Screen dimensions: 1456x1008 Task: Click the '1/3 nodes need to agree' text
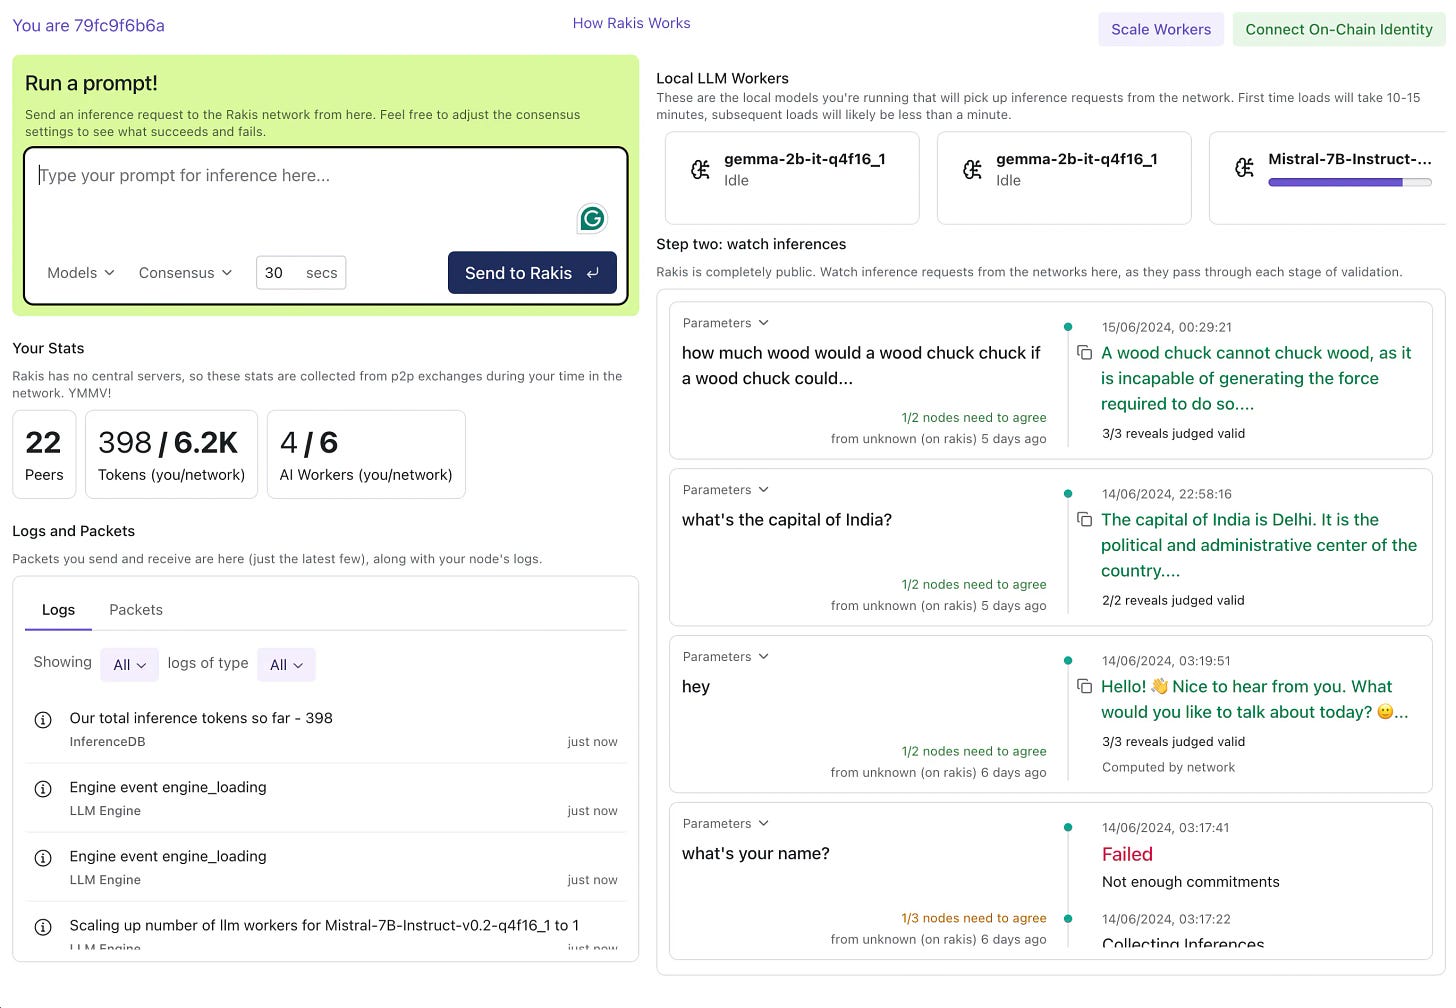974,918
